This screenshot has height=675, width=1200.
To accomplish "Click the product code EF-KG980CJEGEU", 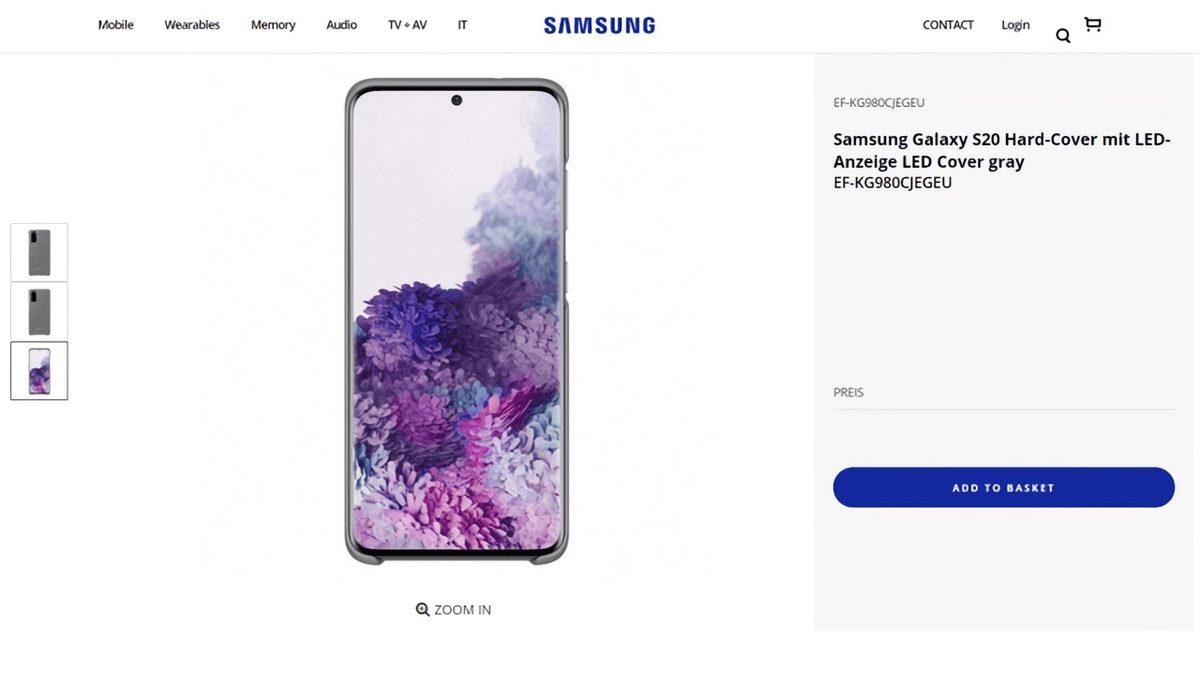I will pos(878,101).
